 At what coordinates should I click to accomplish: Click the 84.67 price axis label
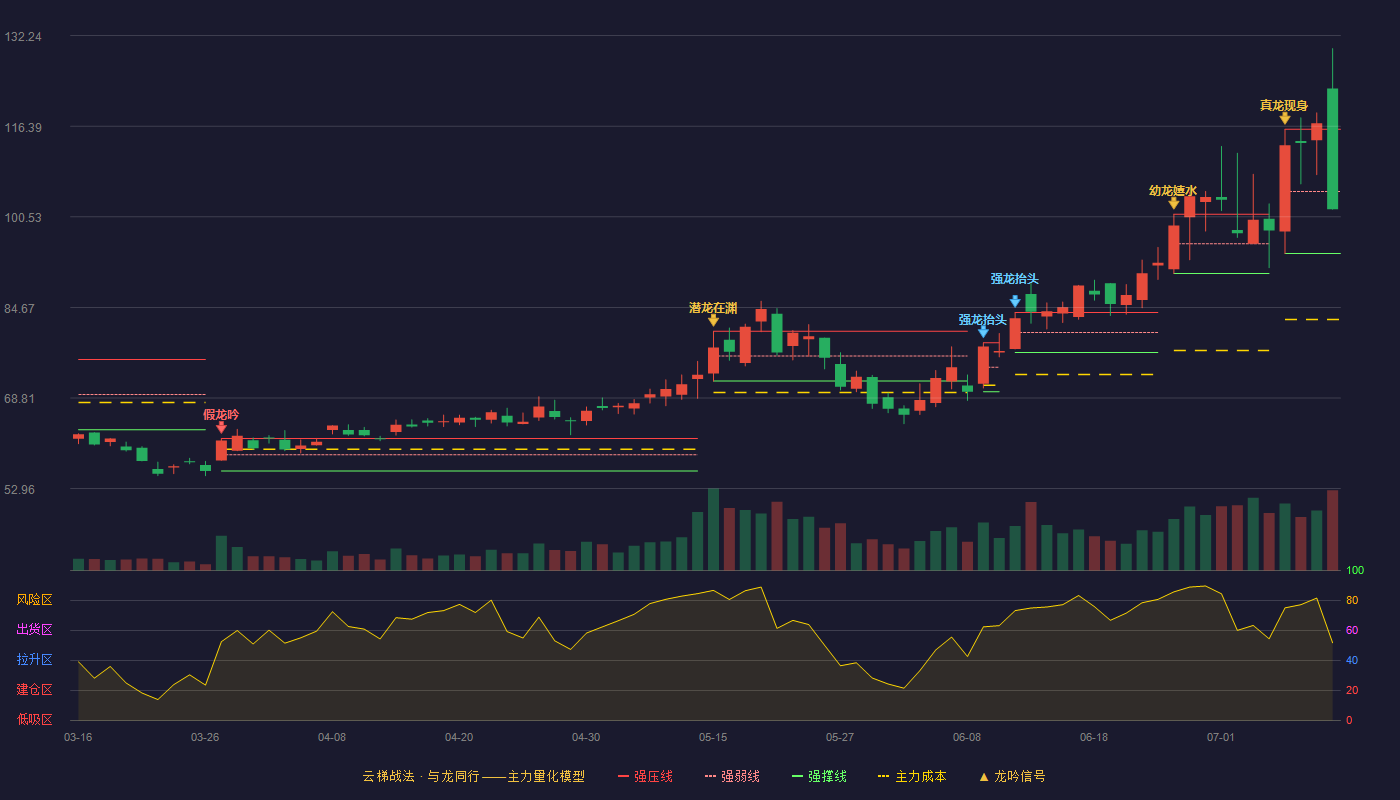[20, 308]
